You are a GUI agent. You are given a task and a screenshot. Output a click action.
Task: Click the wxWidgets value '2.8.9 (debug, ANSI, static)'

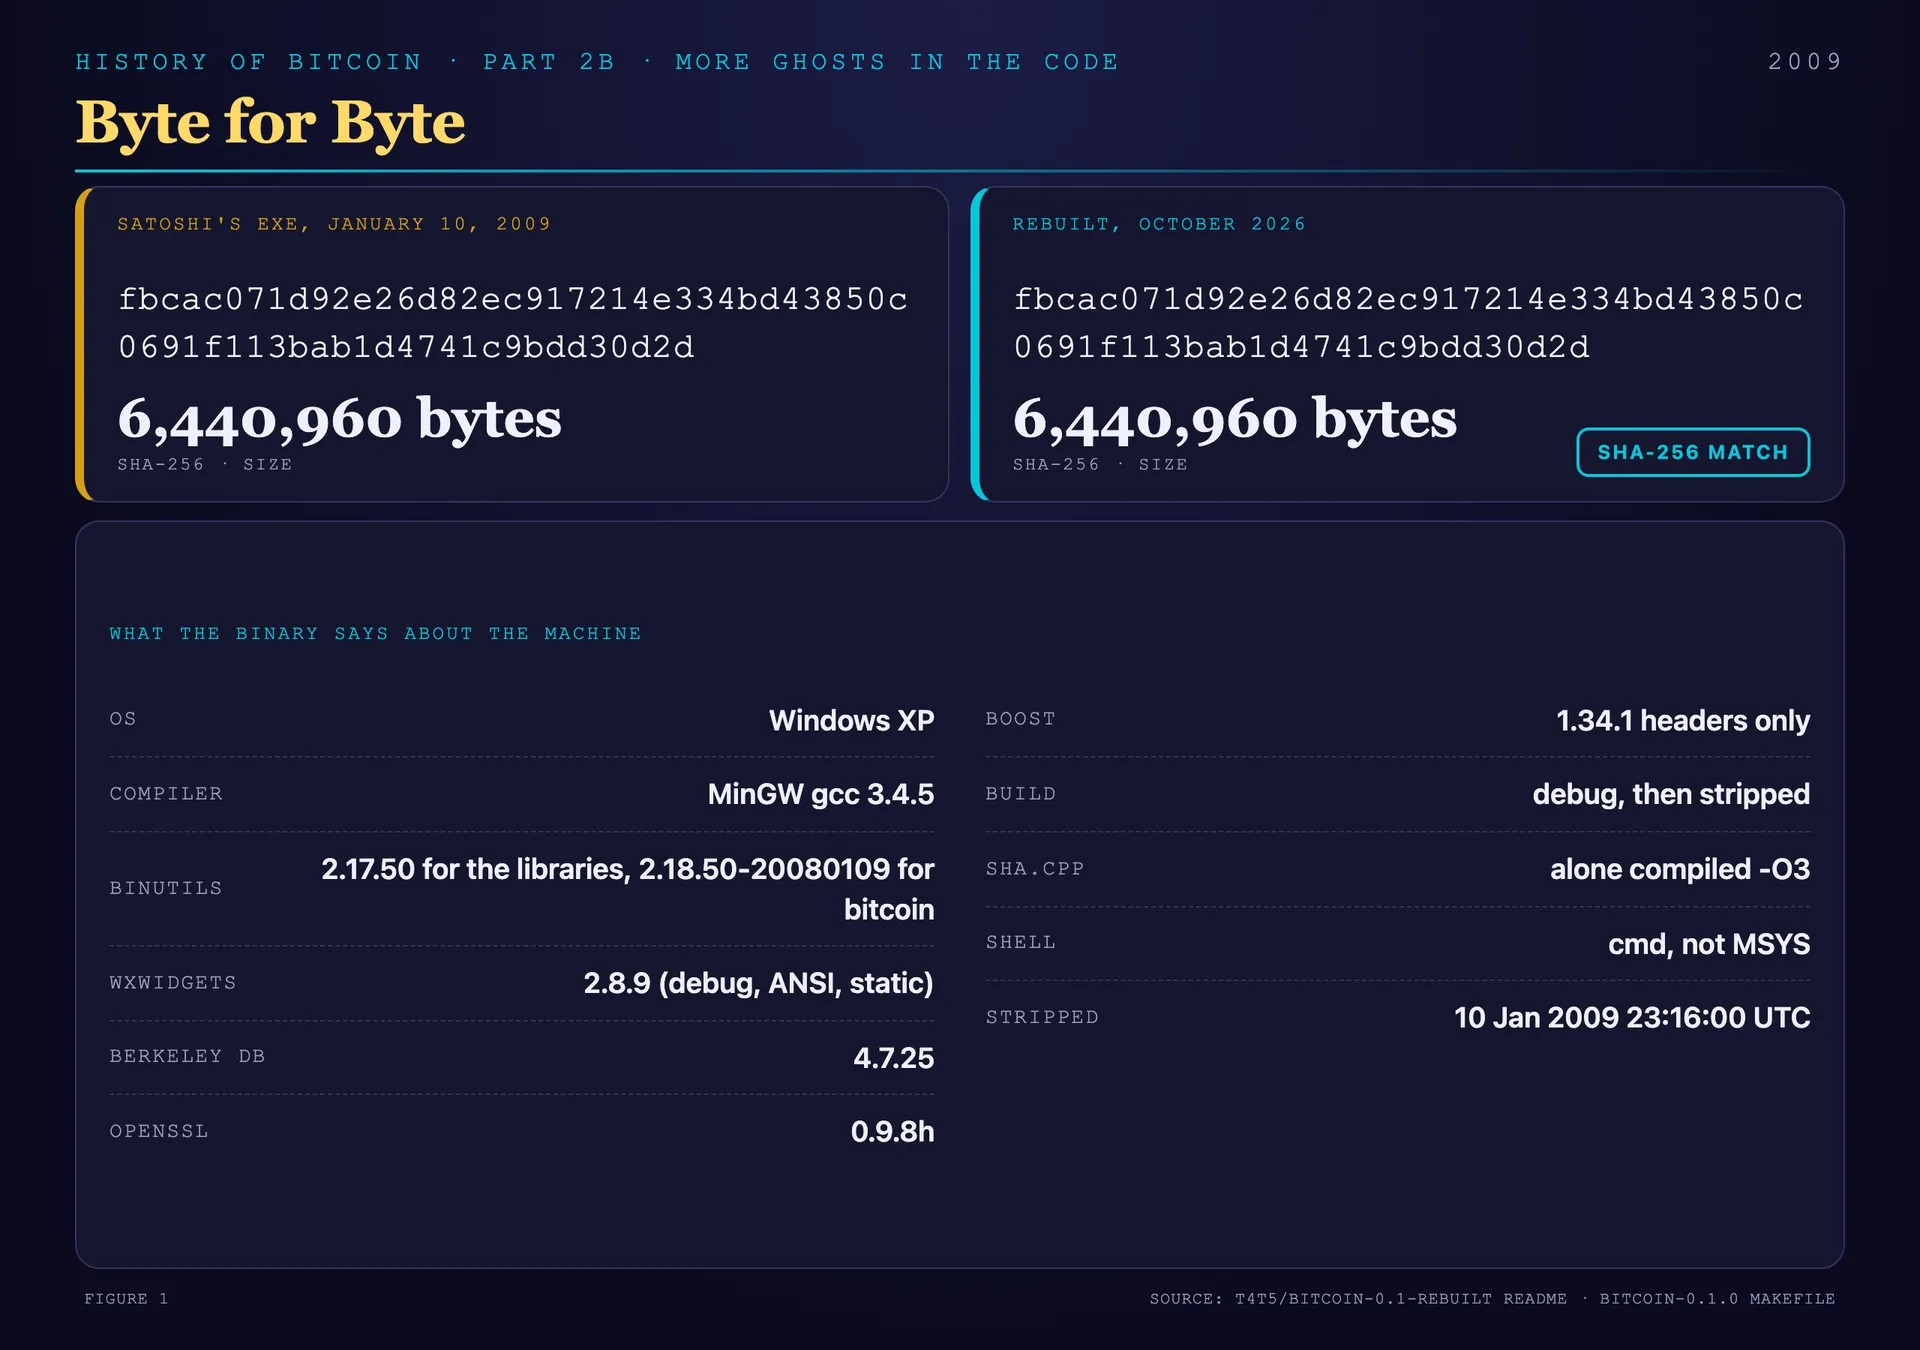(x=758, y=983)
